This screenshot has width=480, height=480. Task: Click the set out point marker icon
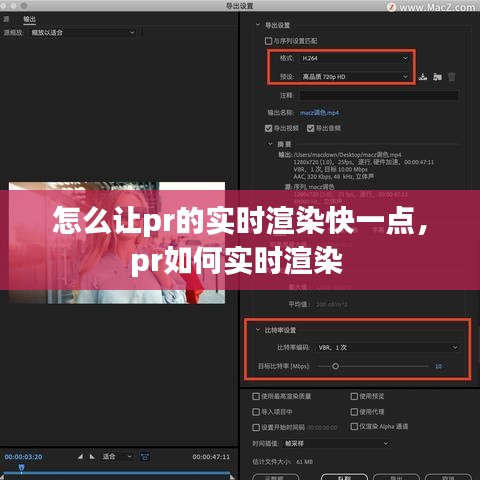pos(92,456)
